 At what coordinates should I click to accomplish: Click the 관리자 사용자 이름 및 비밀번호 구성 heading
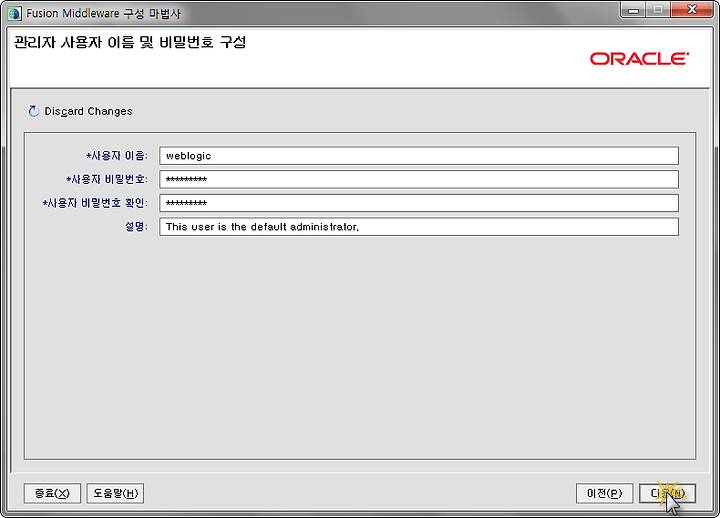130,42
